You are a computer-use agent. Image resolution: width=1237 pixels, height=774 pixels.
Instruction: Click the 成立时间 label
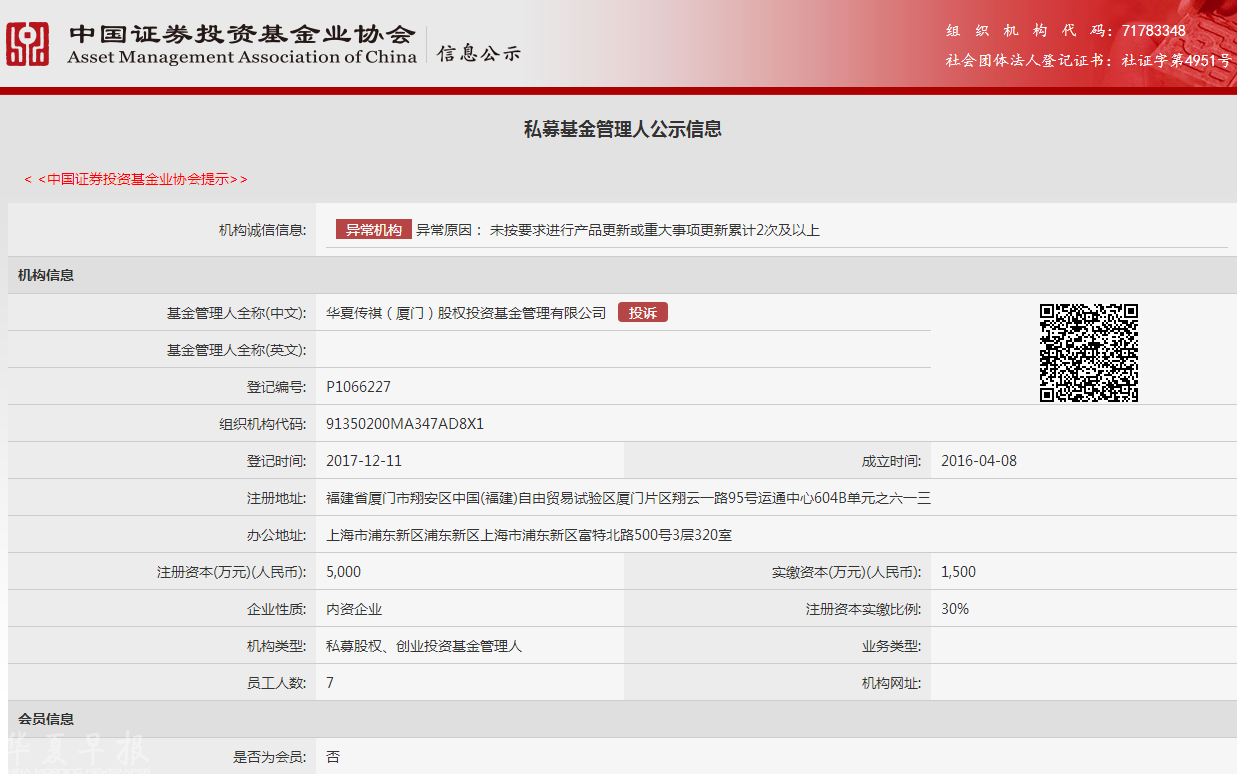point(891,461)
